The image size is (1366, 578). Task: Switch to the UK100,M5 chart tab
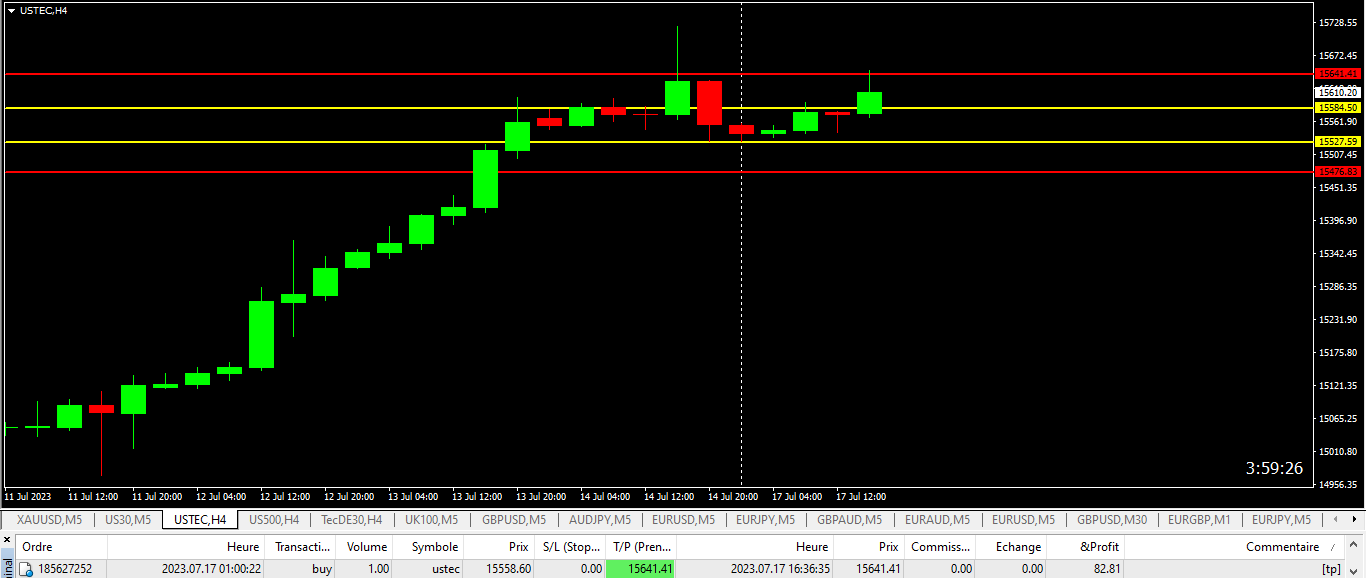[x=431, y=520]
